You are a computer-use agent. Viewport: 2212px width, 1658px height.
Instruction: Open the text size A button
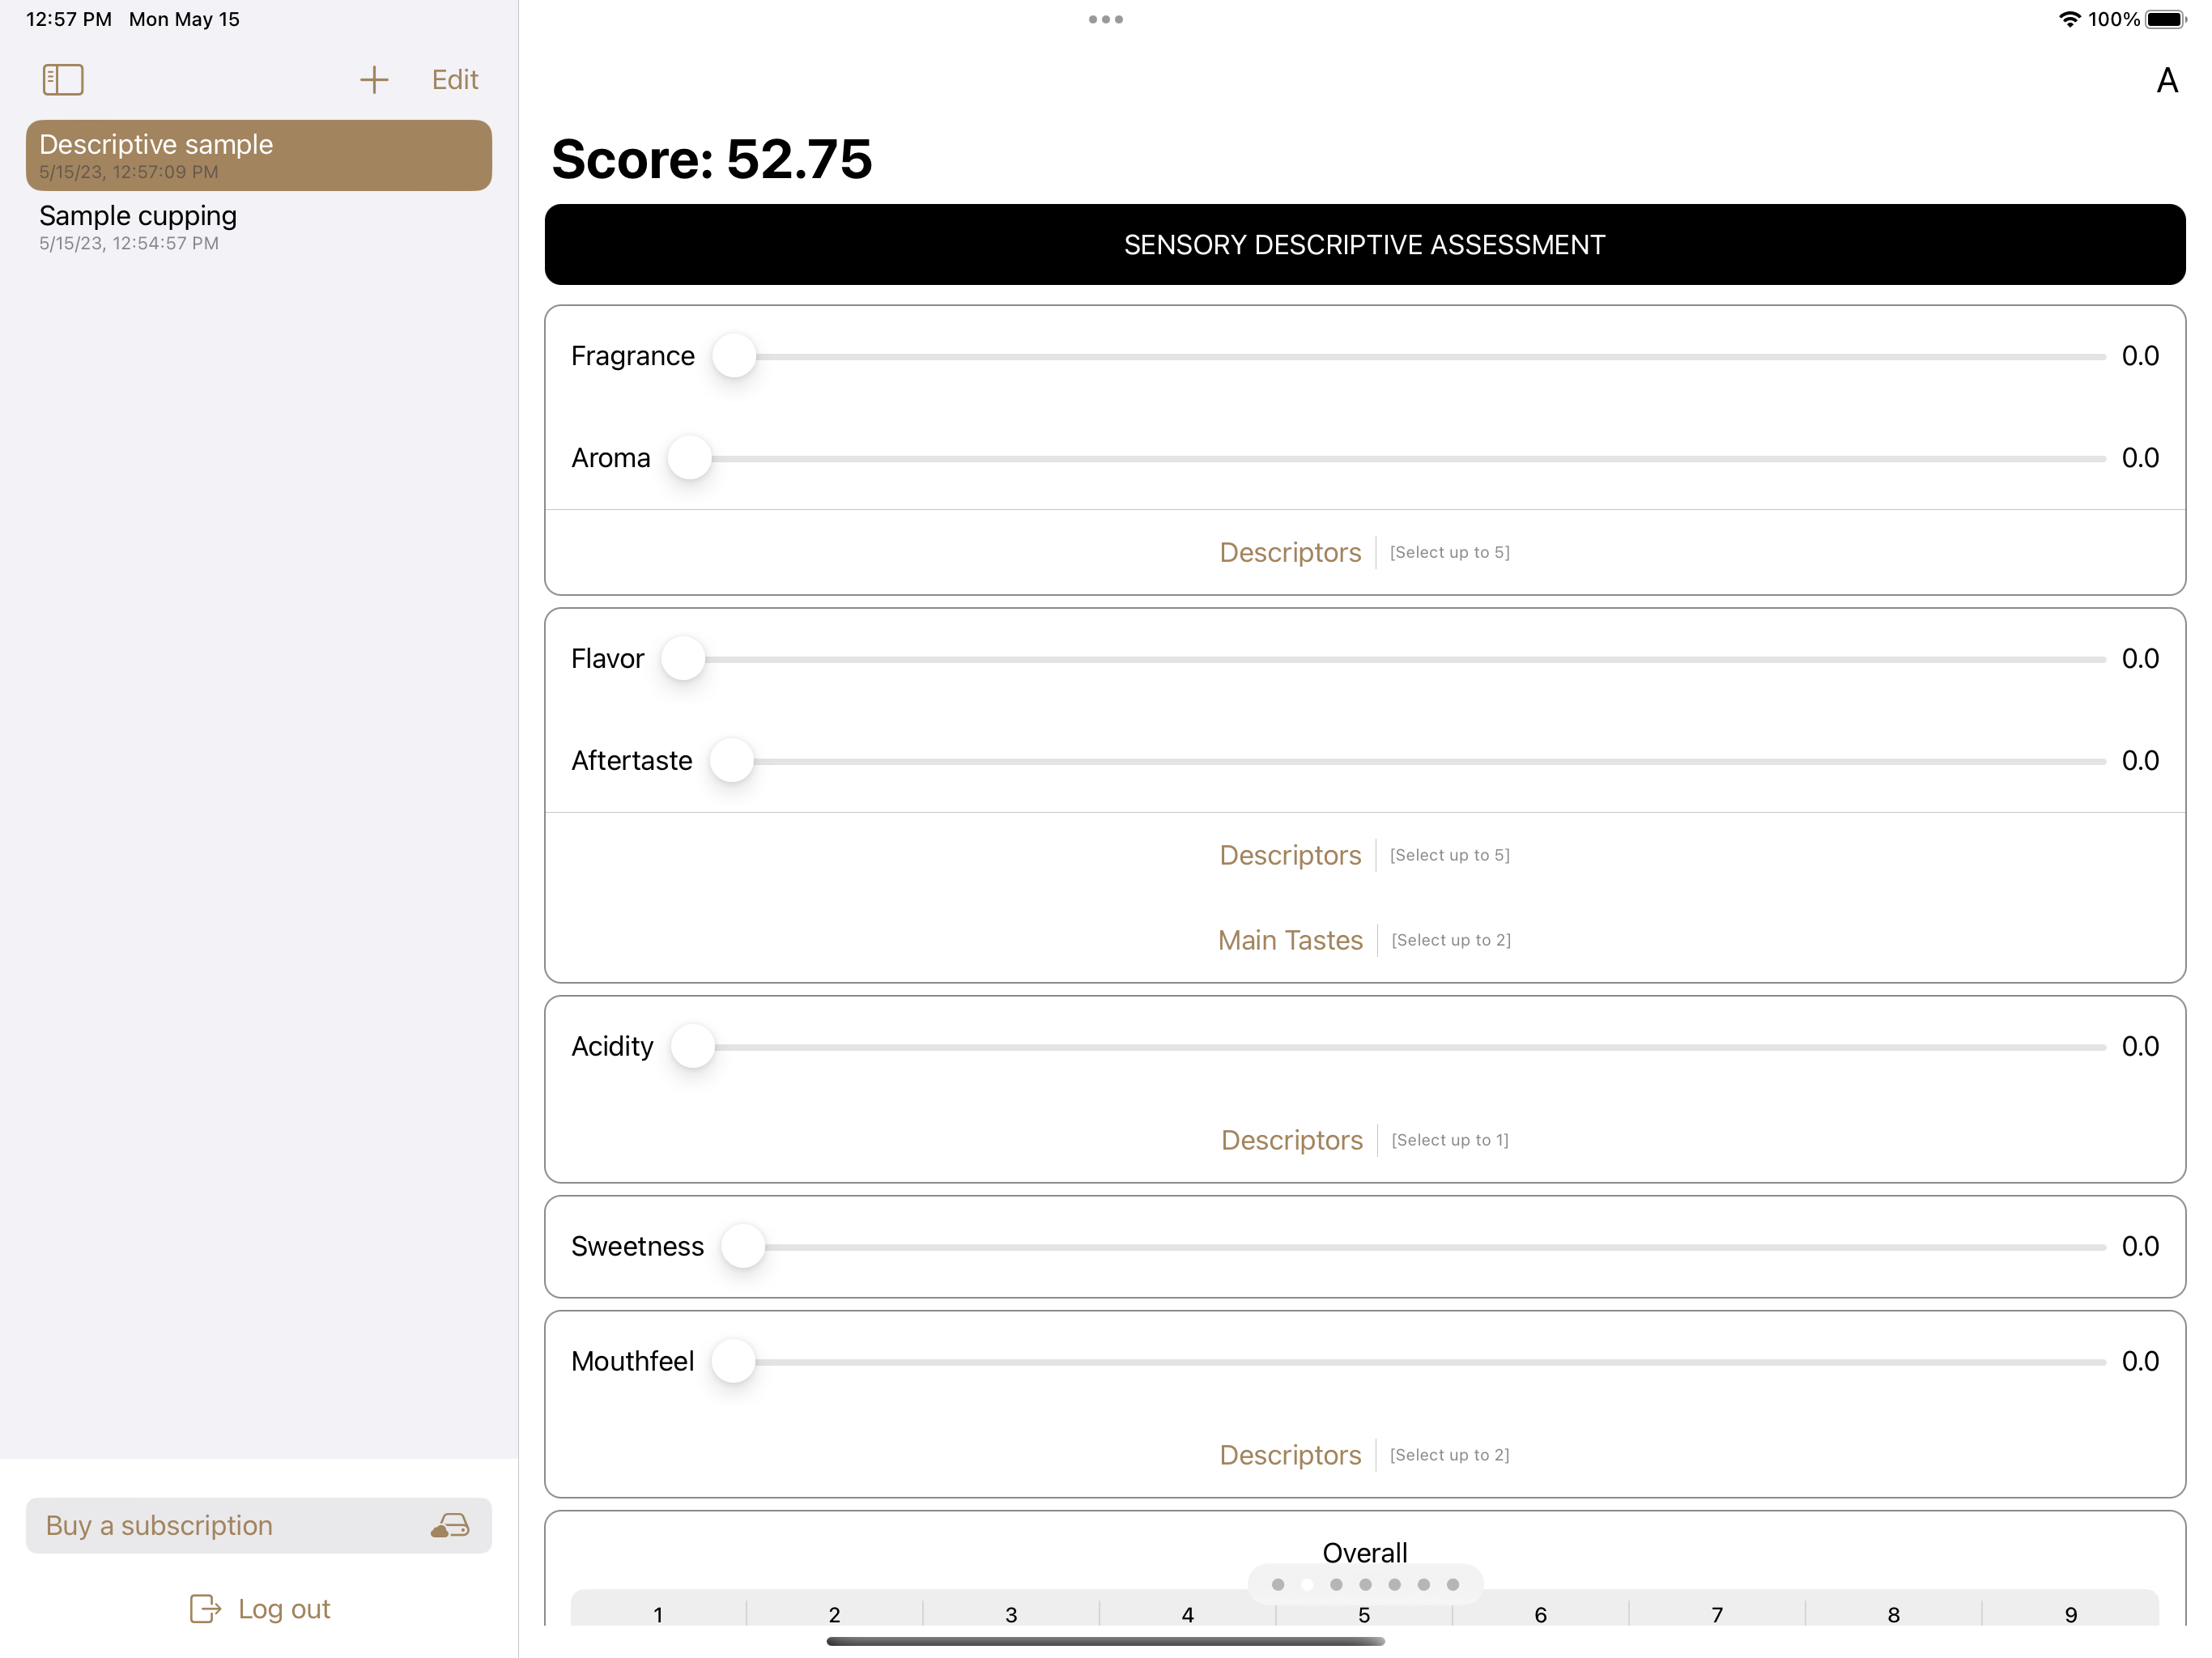pos(2166,81)
